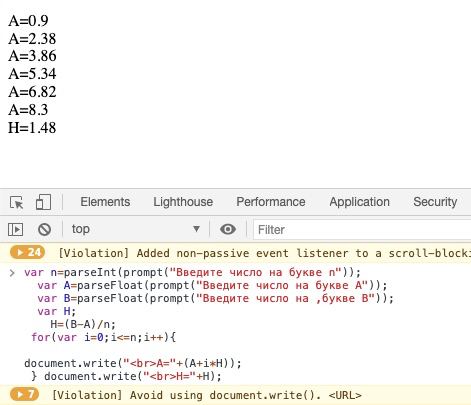Select the var A=parseFloat code line
This screenshot has height=405, width=471.
point(212,286)
